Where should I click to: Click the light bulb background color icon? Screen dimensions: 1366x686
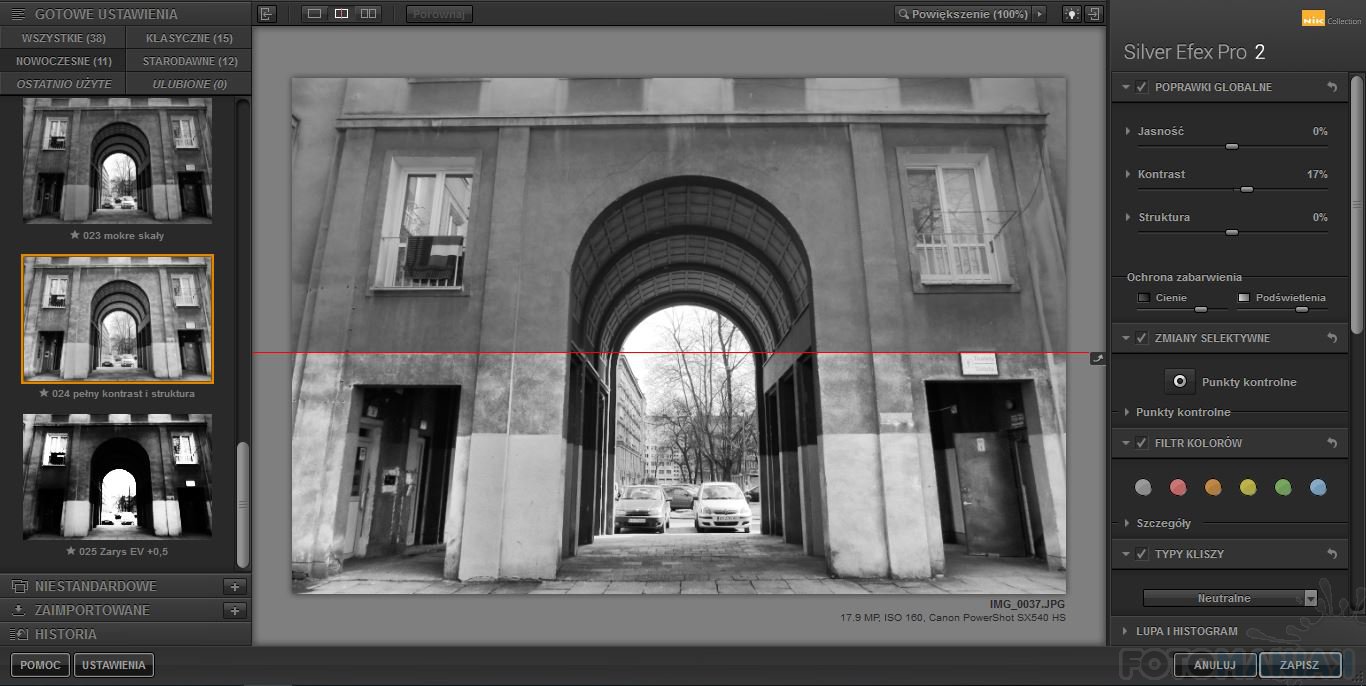click(x=1072, y=14)
